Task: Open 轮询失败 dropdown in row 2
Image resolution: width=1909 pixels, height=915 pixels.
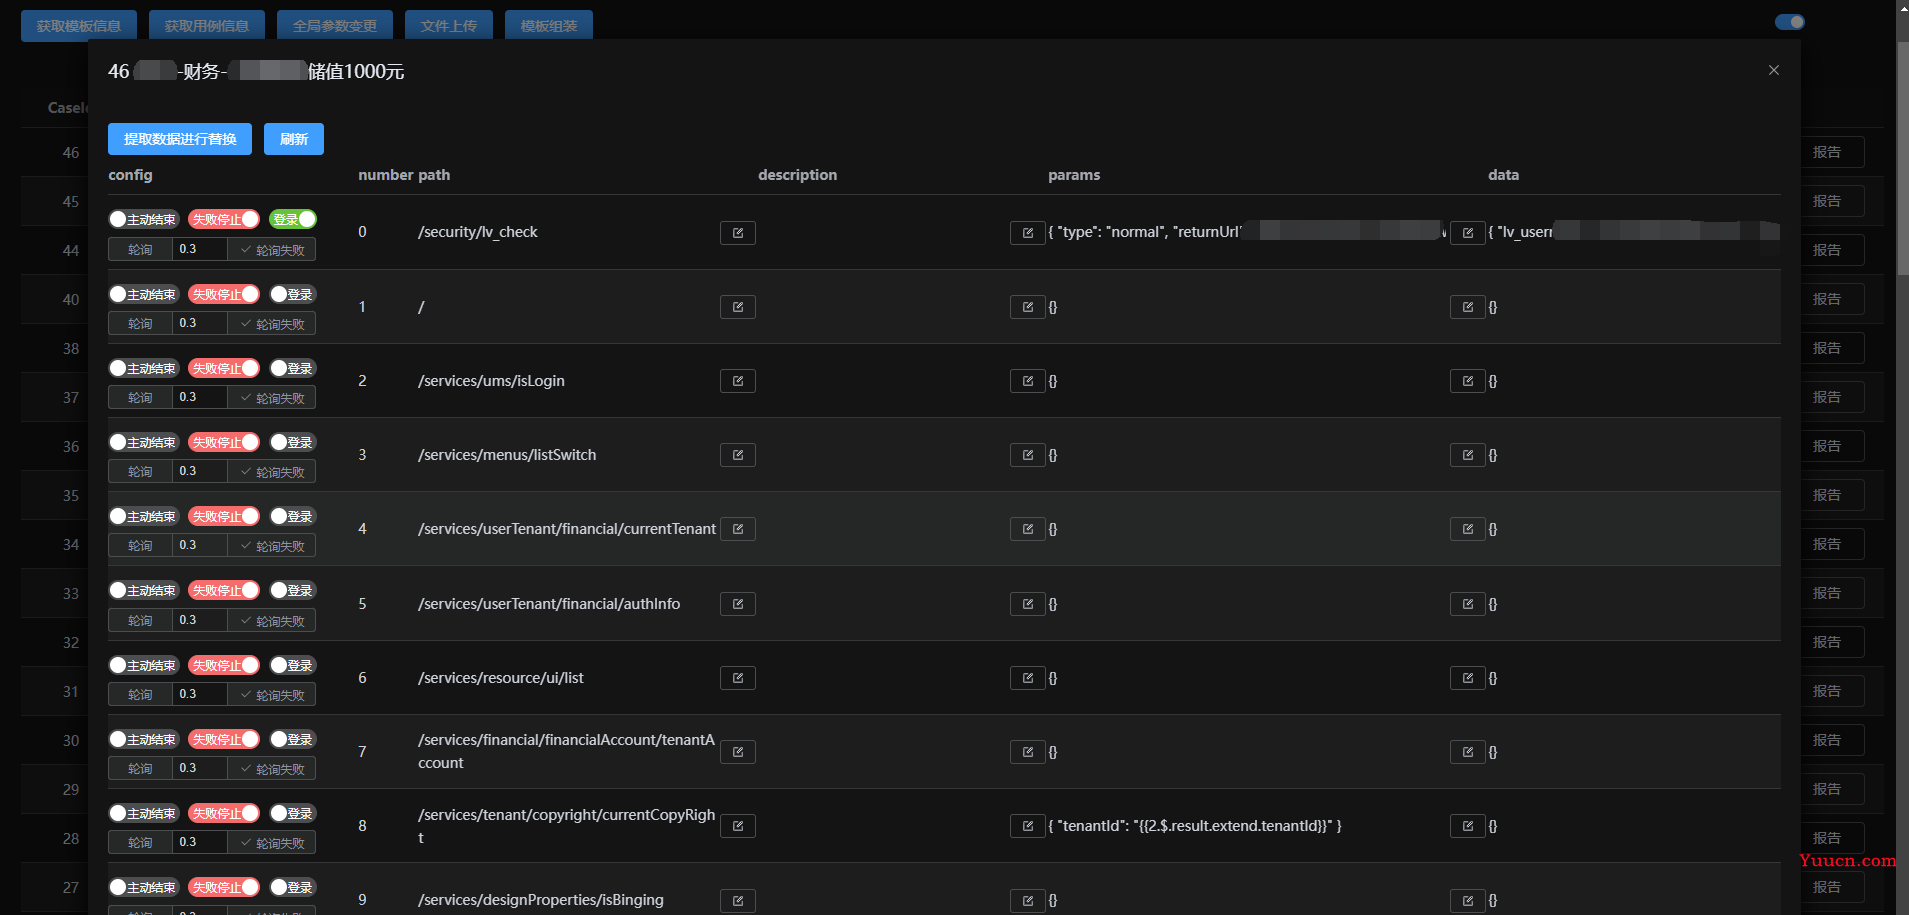Action: (x=272, y=397)
